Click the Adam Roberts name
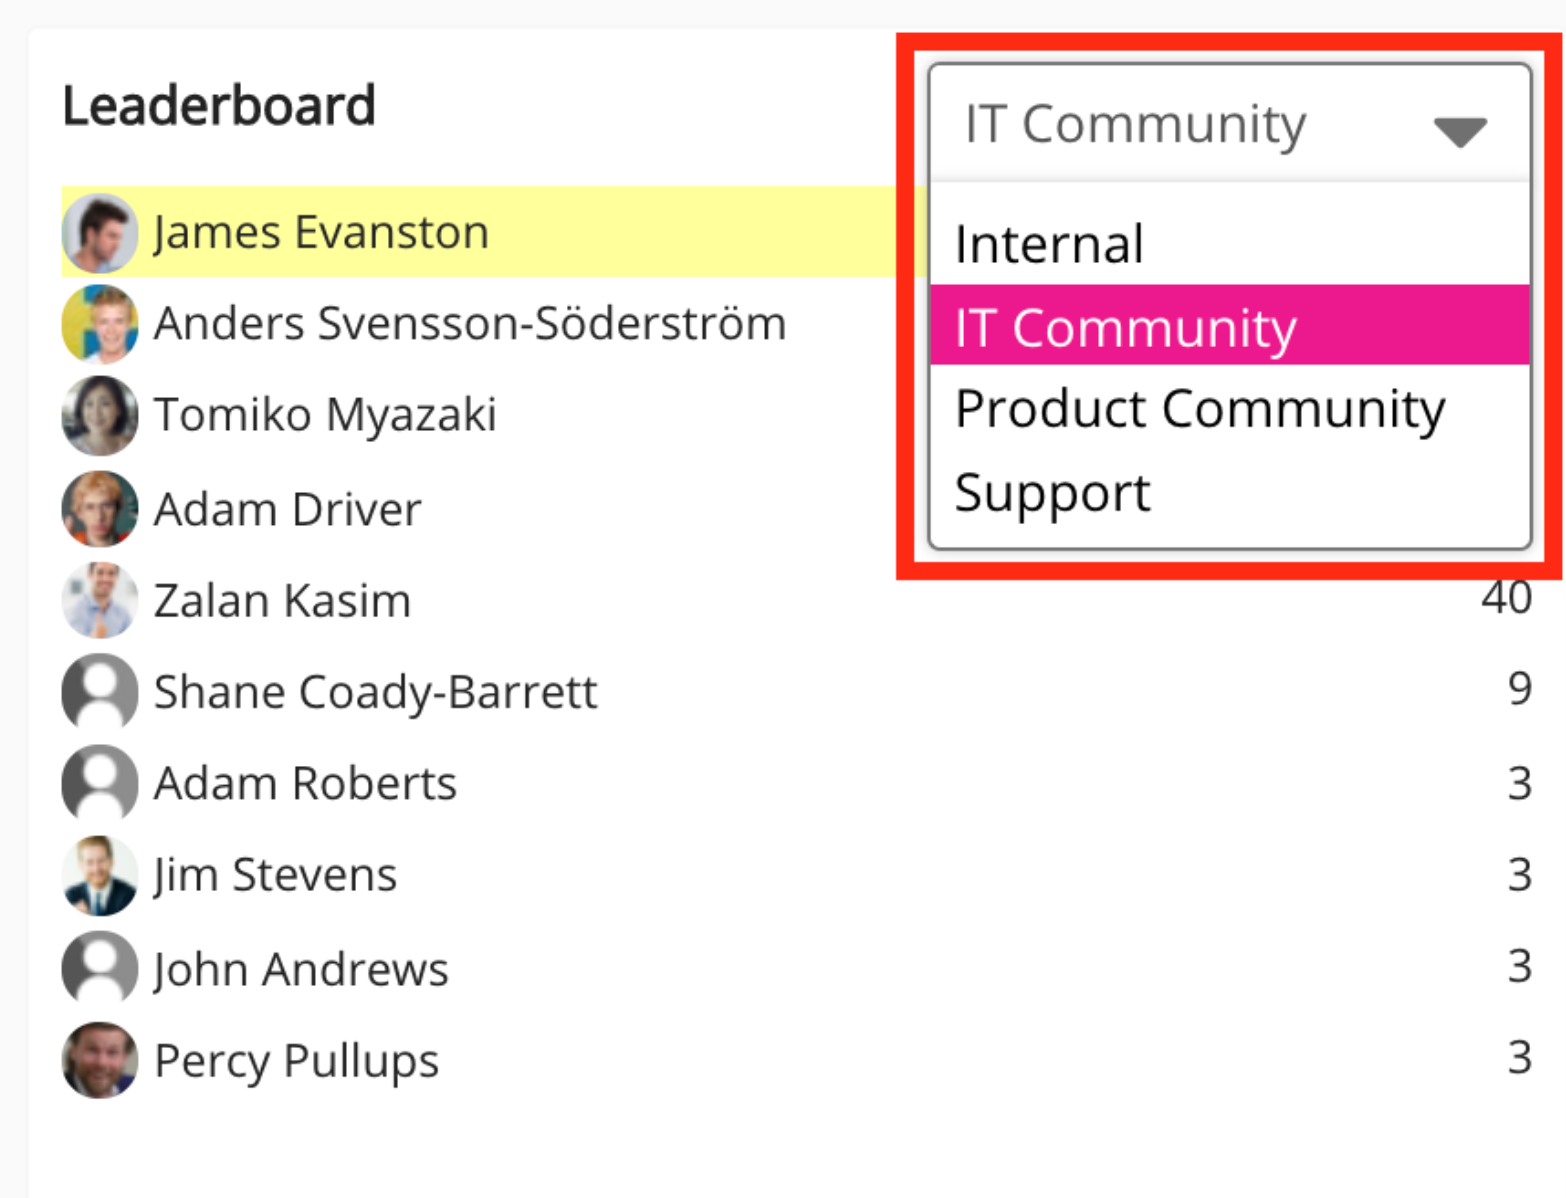The width and height of the screenshot is (1566, 1198). click(305, 783)
